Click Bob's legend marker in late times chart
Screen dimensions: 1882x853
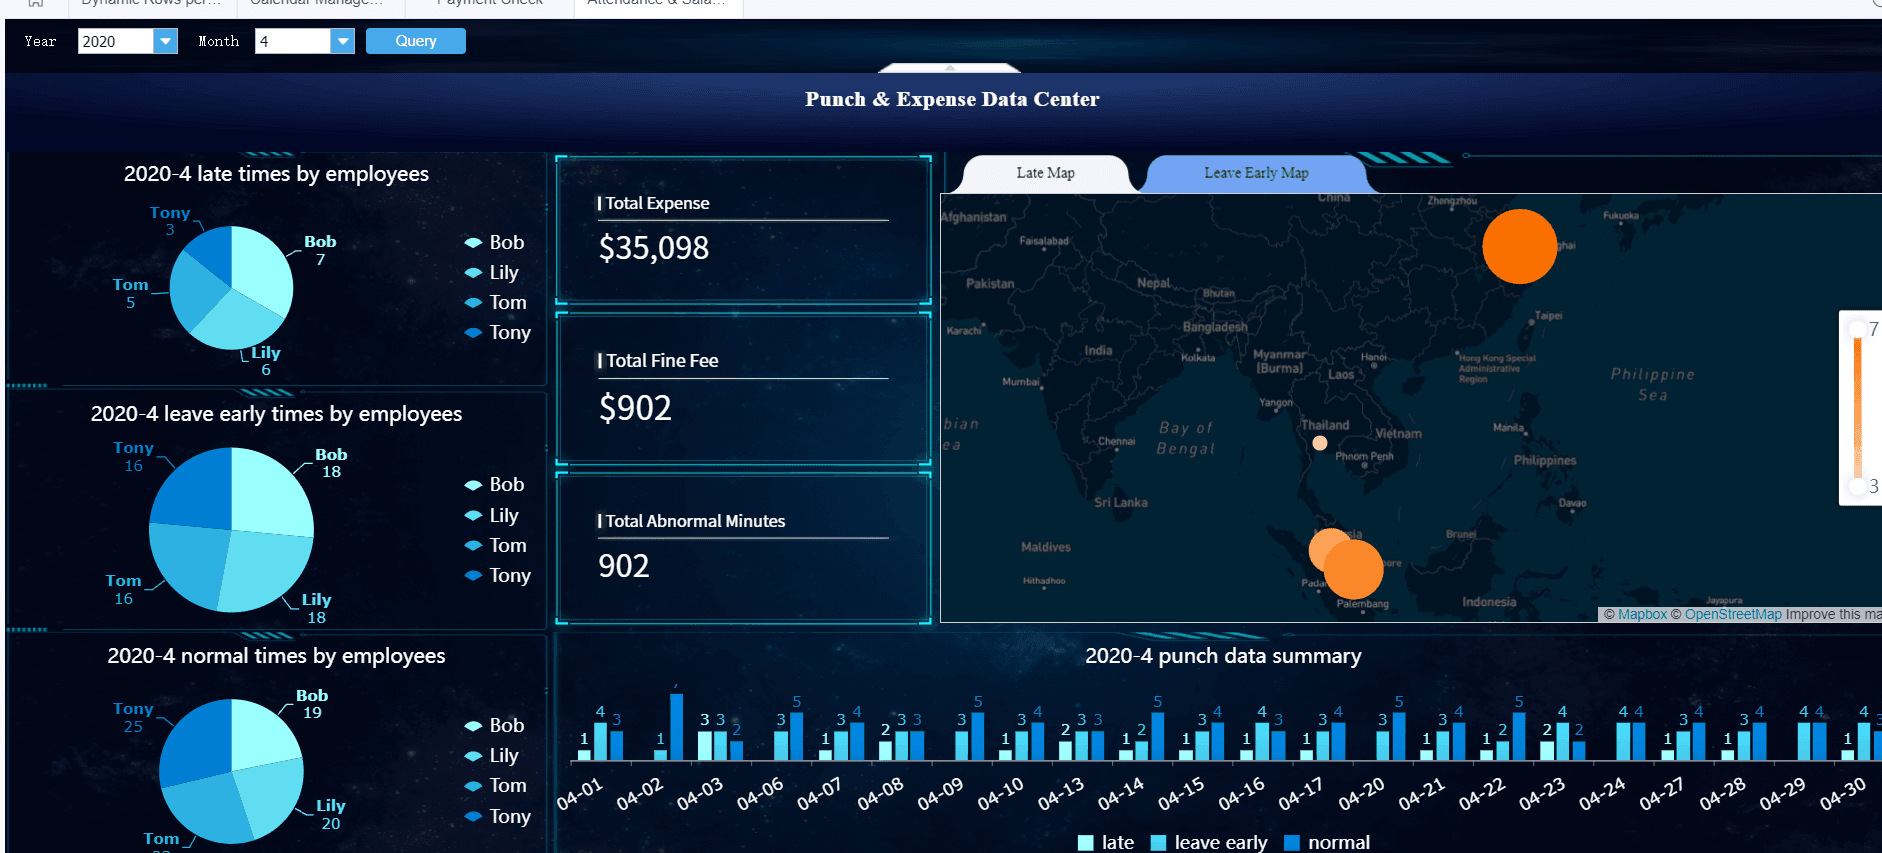pos(473,243)
